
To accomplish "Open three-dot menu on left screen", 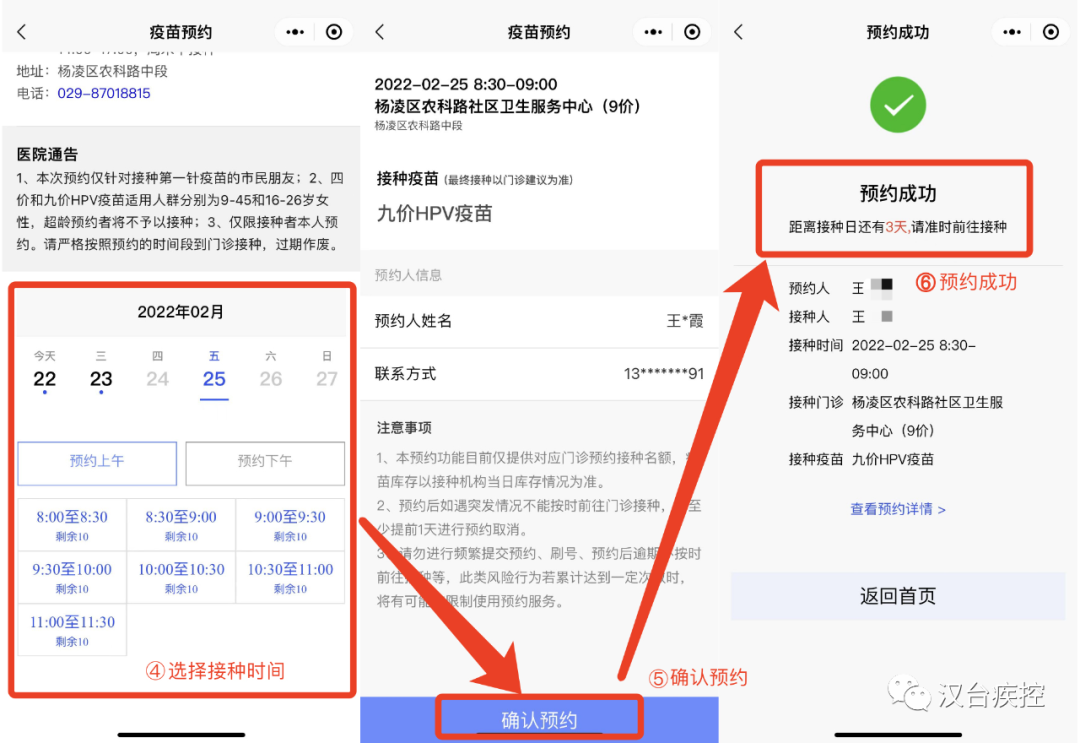I will 295,32.
